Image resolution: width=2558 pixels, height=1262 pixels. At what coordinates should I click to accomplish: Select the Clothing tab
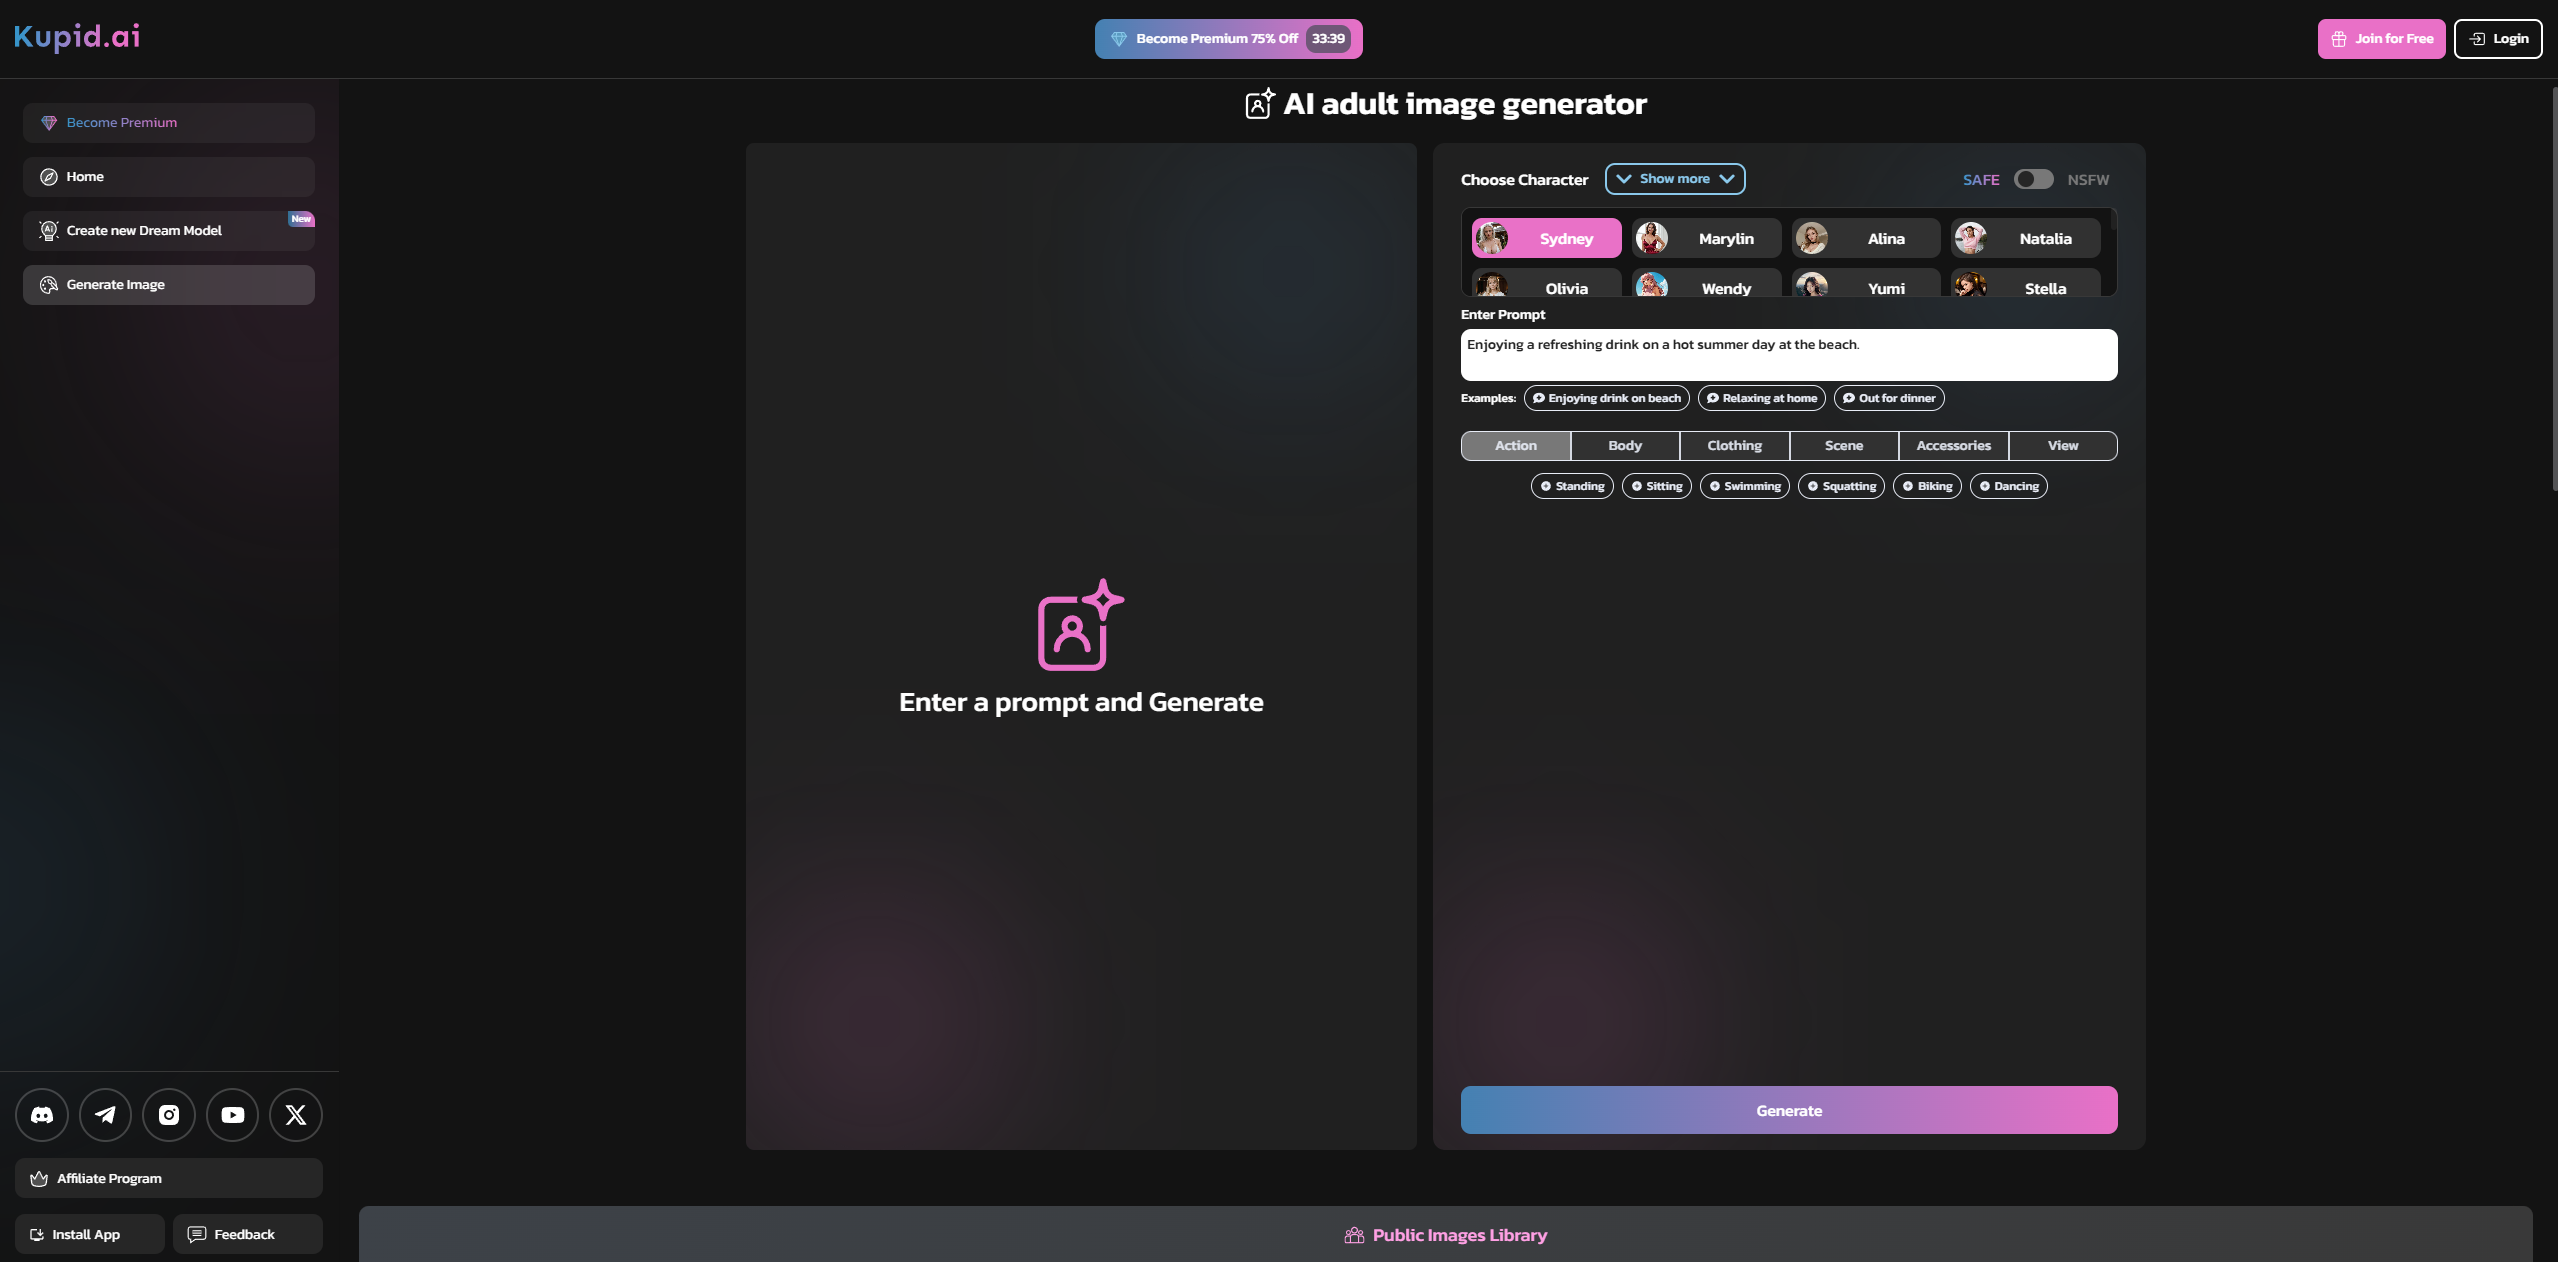(1734, 445)
